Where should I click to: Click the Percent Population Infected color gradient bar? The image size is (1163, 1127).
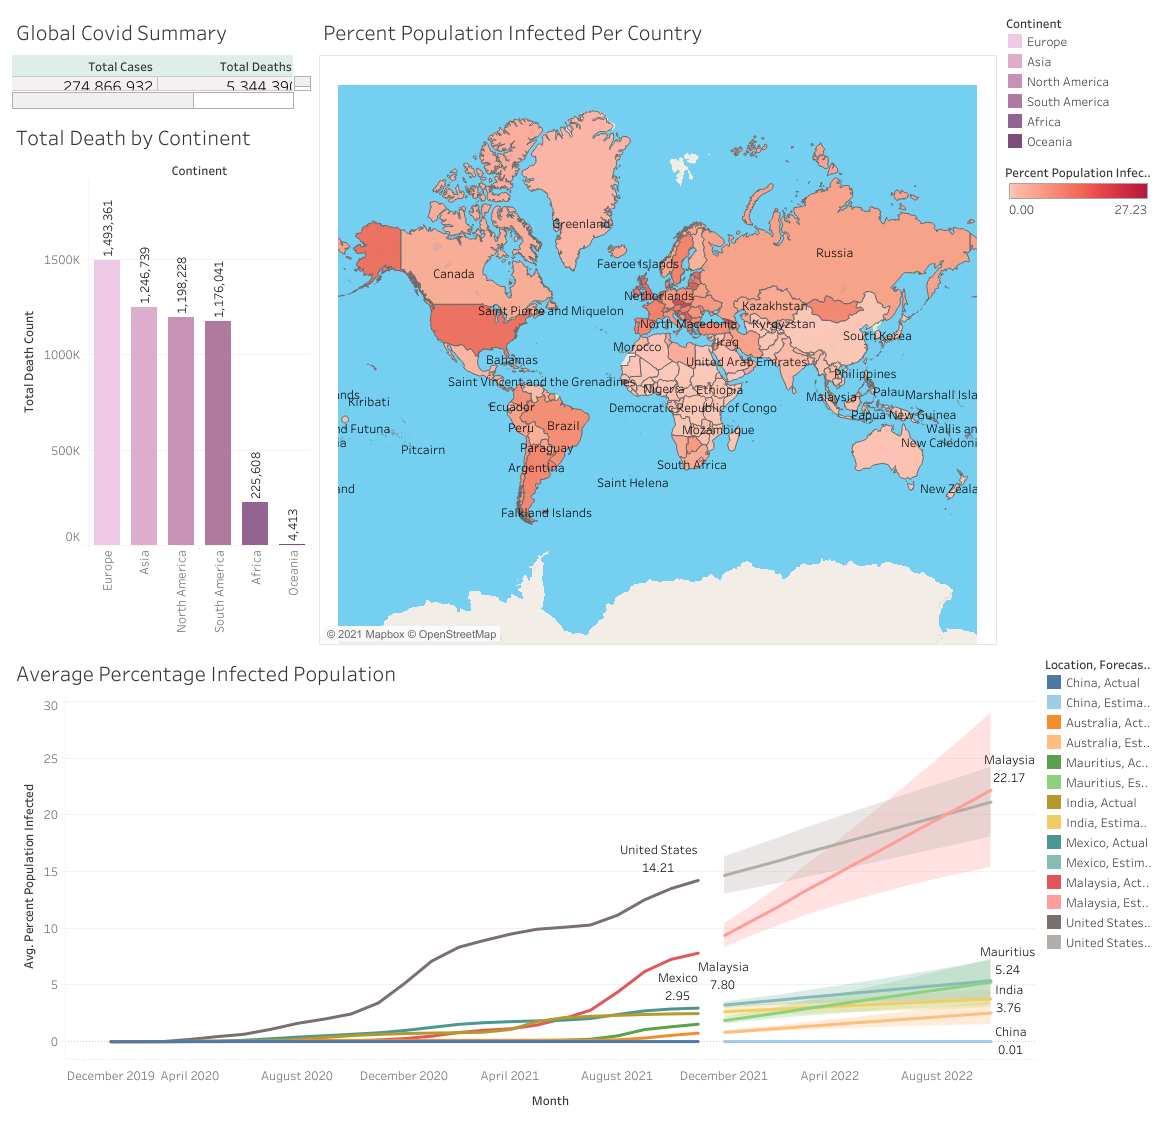click(x=1077, y=191)
